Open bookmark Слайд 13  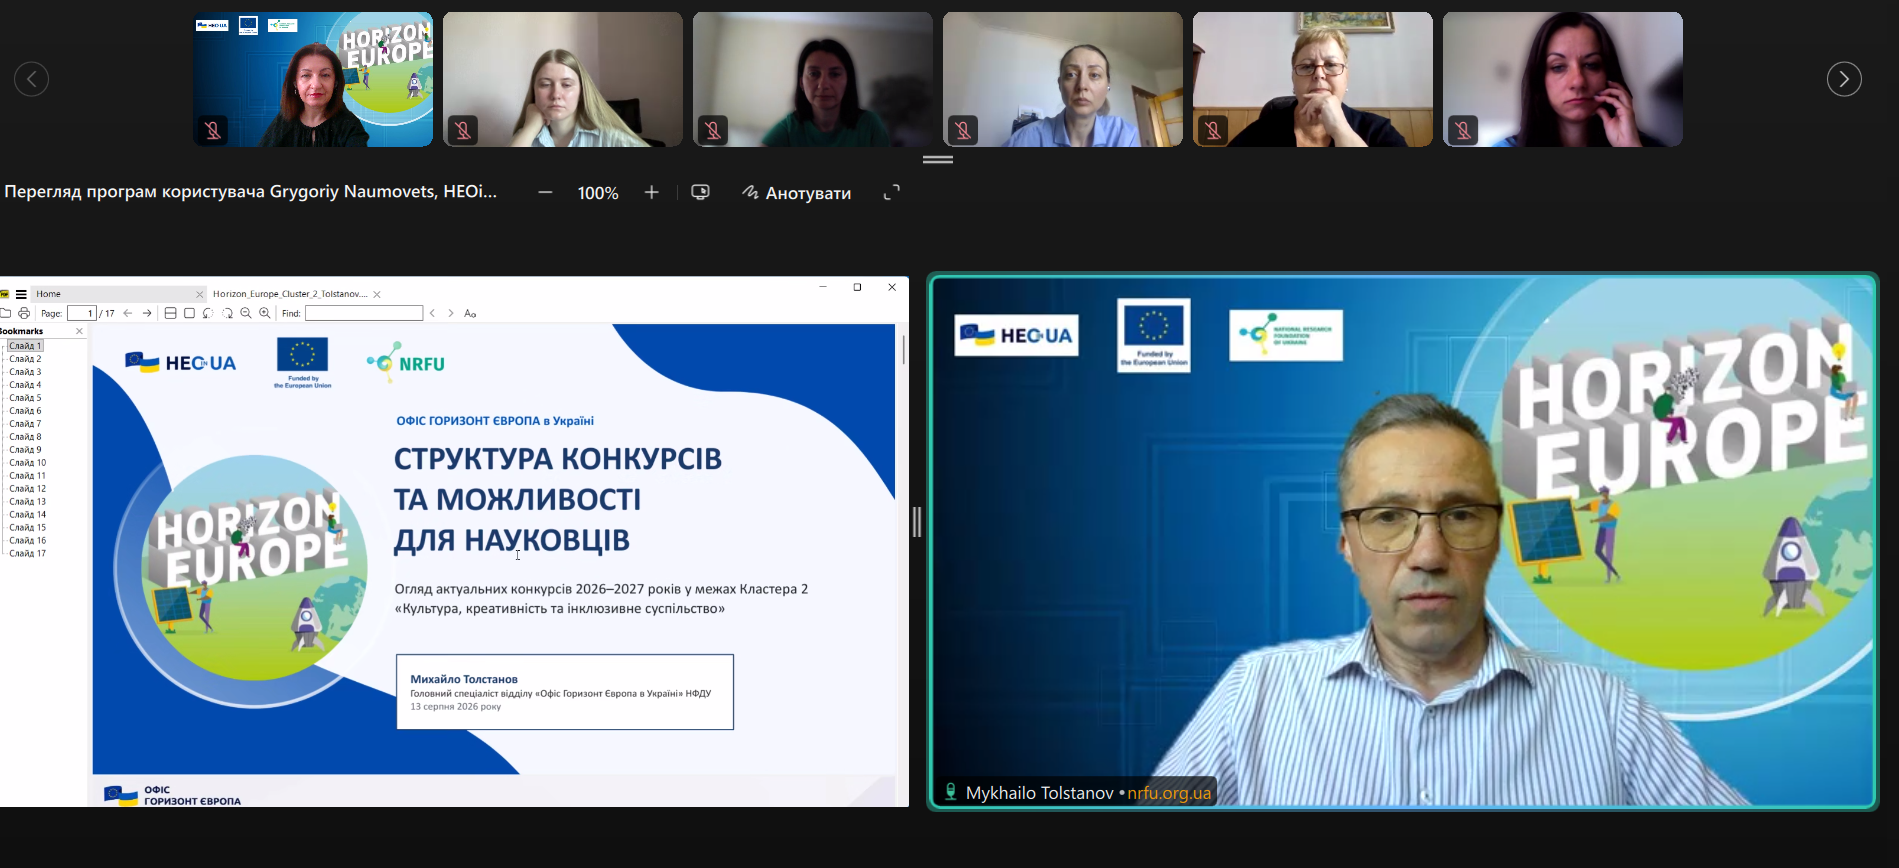(x=27, y=502)
